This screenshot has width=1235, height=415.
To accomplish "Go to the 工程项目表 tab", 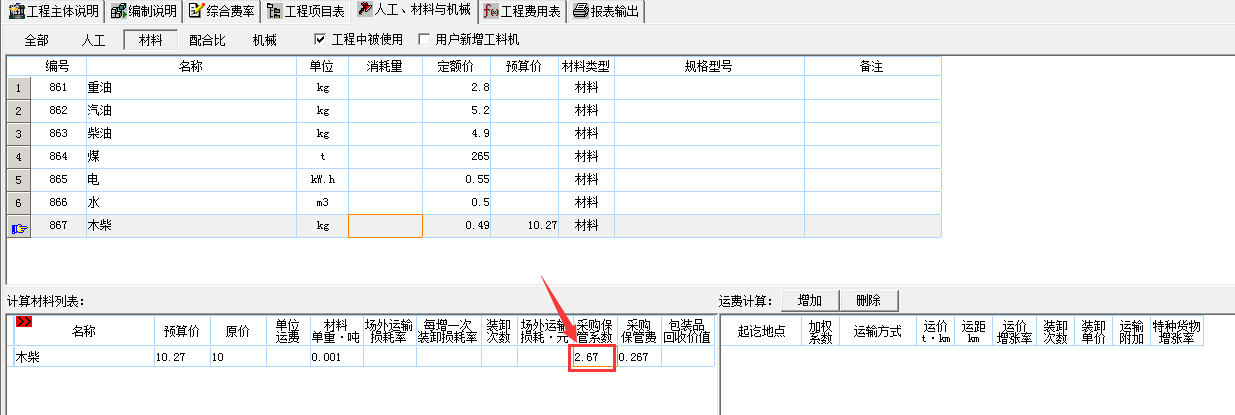I will [x=306, y=12].
